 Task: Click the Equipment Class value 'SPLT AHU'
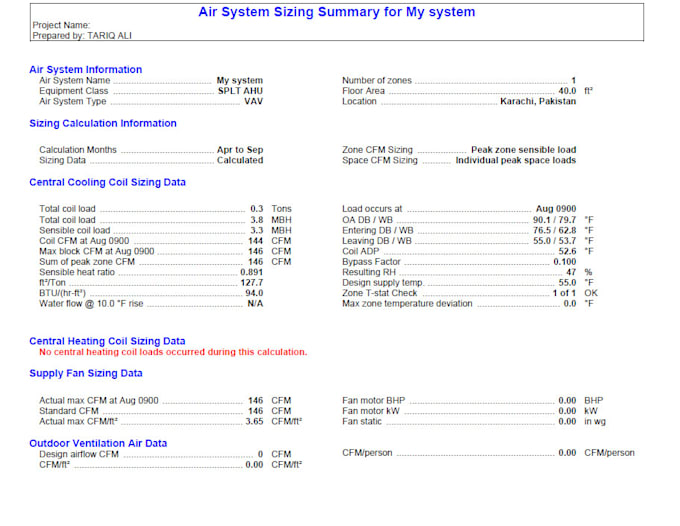point(240,91)
